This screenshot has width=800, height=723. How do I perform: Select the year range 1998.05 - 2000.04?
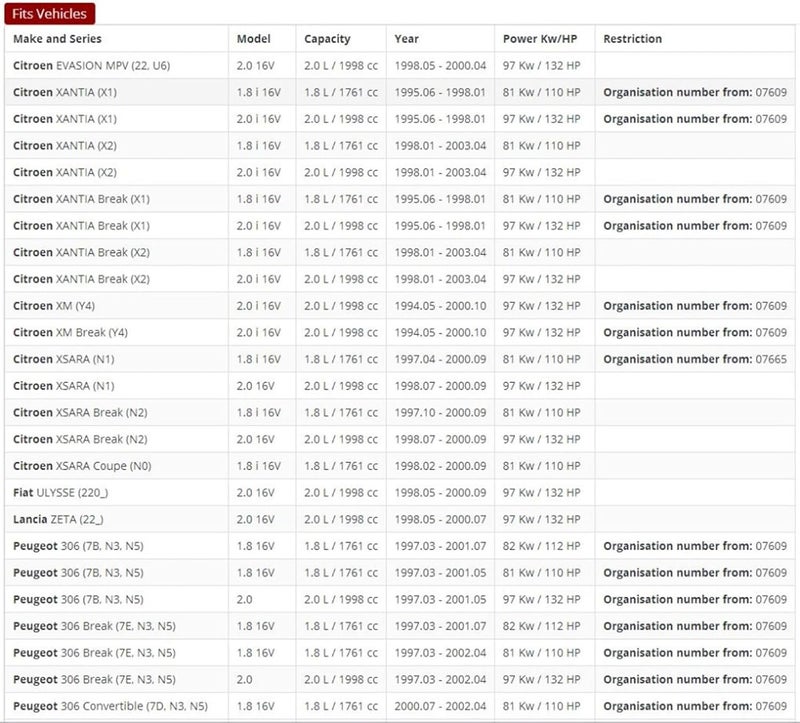click(440, 65)
